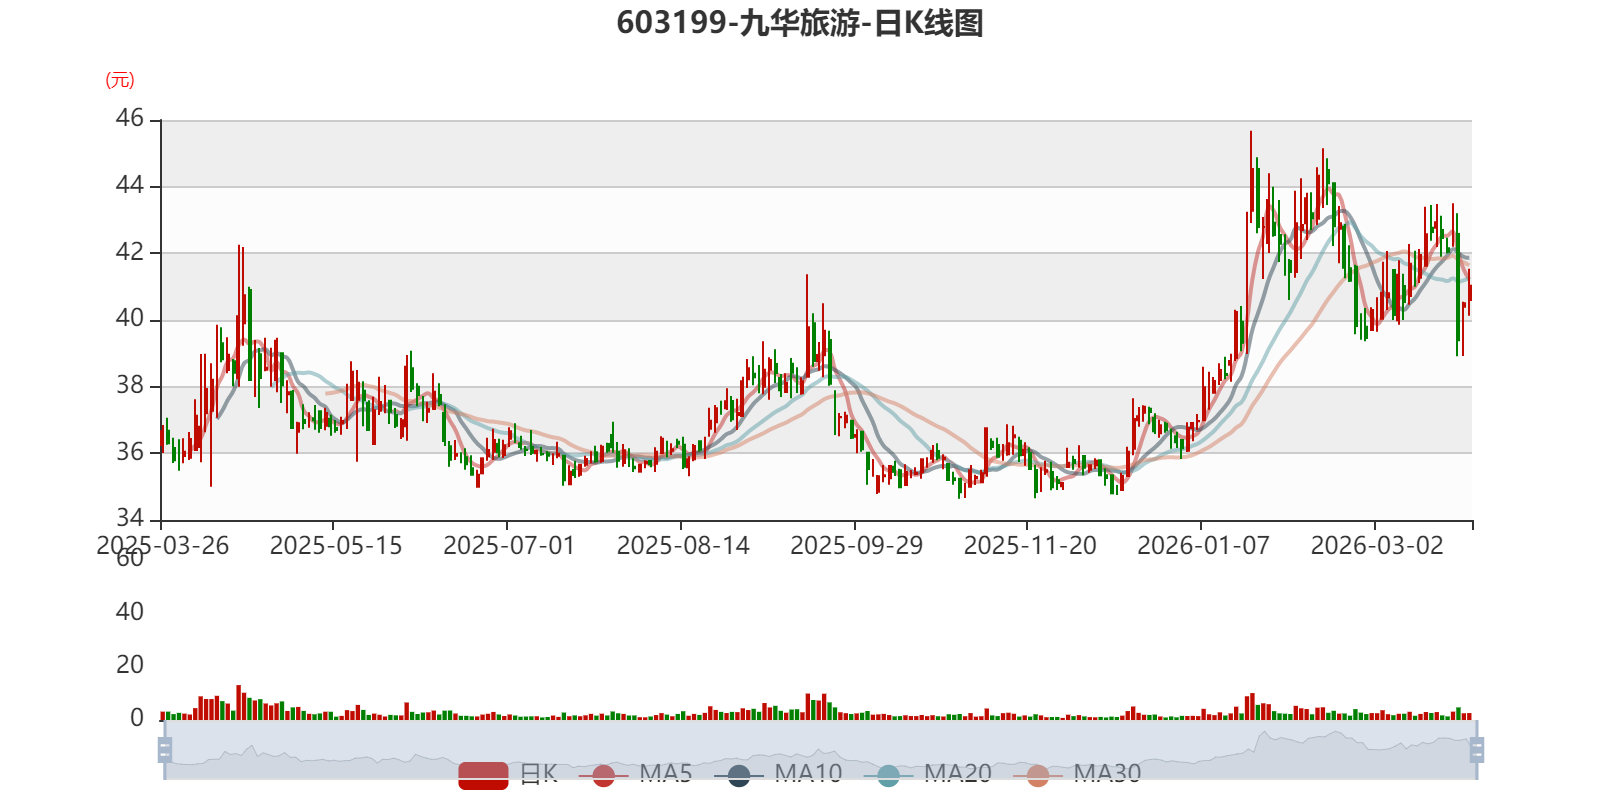Toggle the MA20 series legend item
The width and height of the screenshot is (1600, 800).
point(928,774)
